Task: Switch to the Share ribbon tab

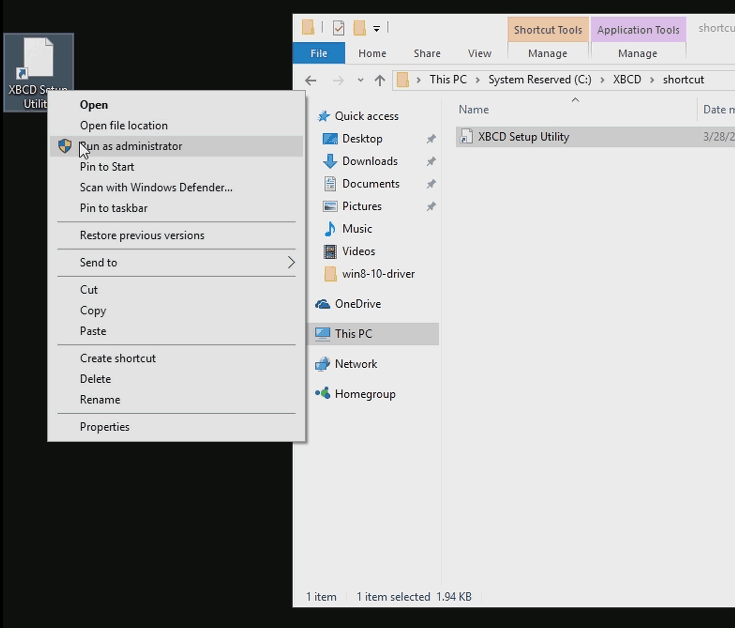Action: pyautogui.click(x=427, y=53)
